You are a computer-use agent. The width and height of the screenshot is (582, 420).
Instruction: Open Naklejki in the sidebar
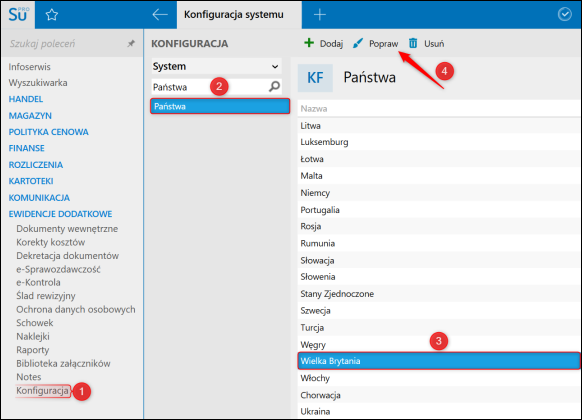pyautogui.click(x=33, y=337)
